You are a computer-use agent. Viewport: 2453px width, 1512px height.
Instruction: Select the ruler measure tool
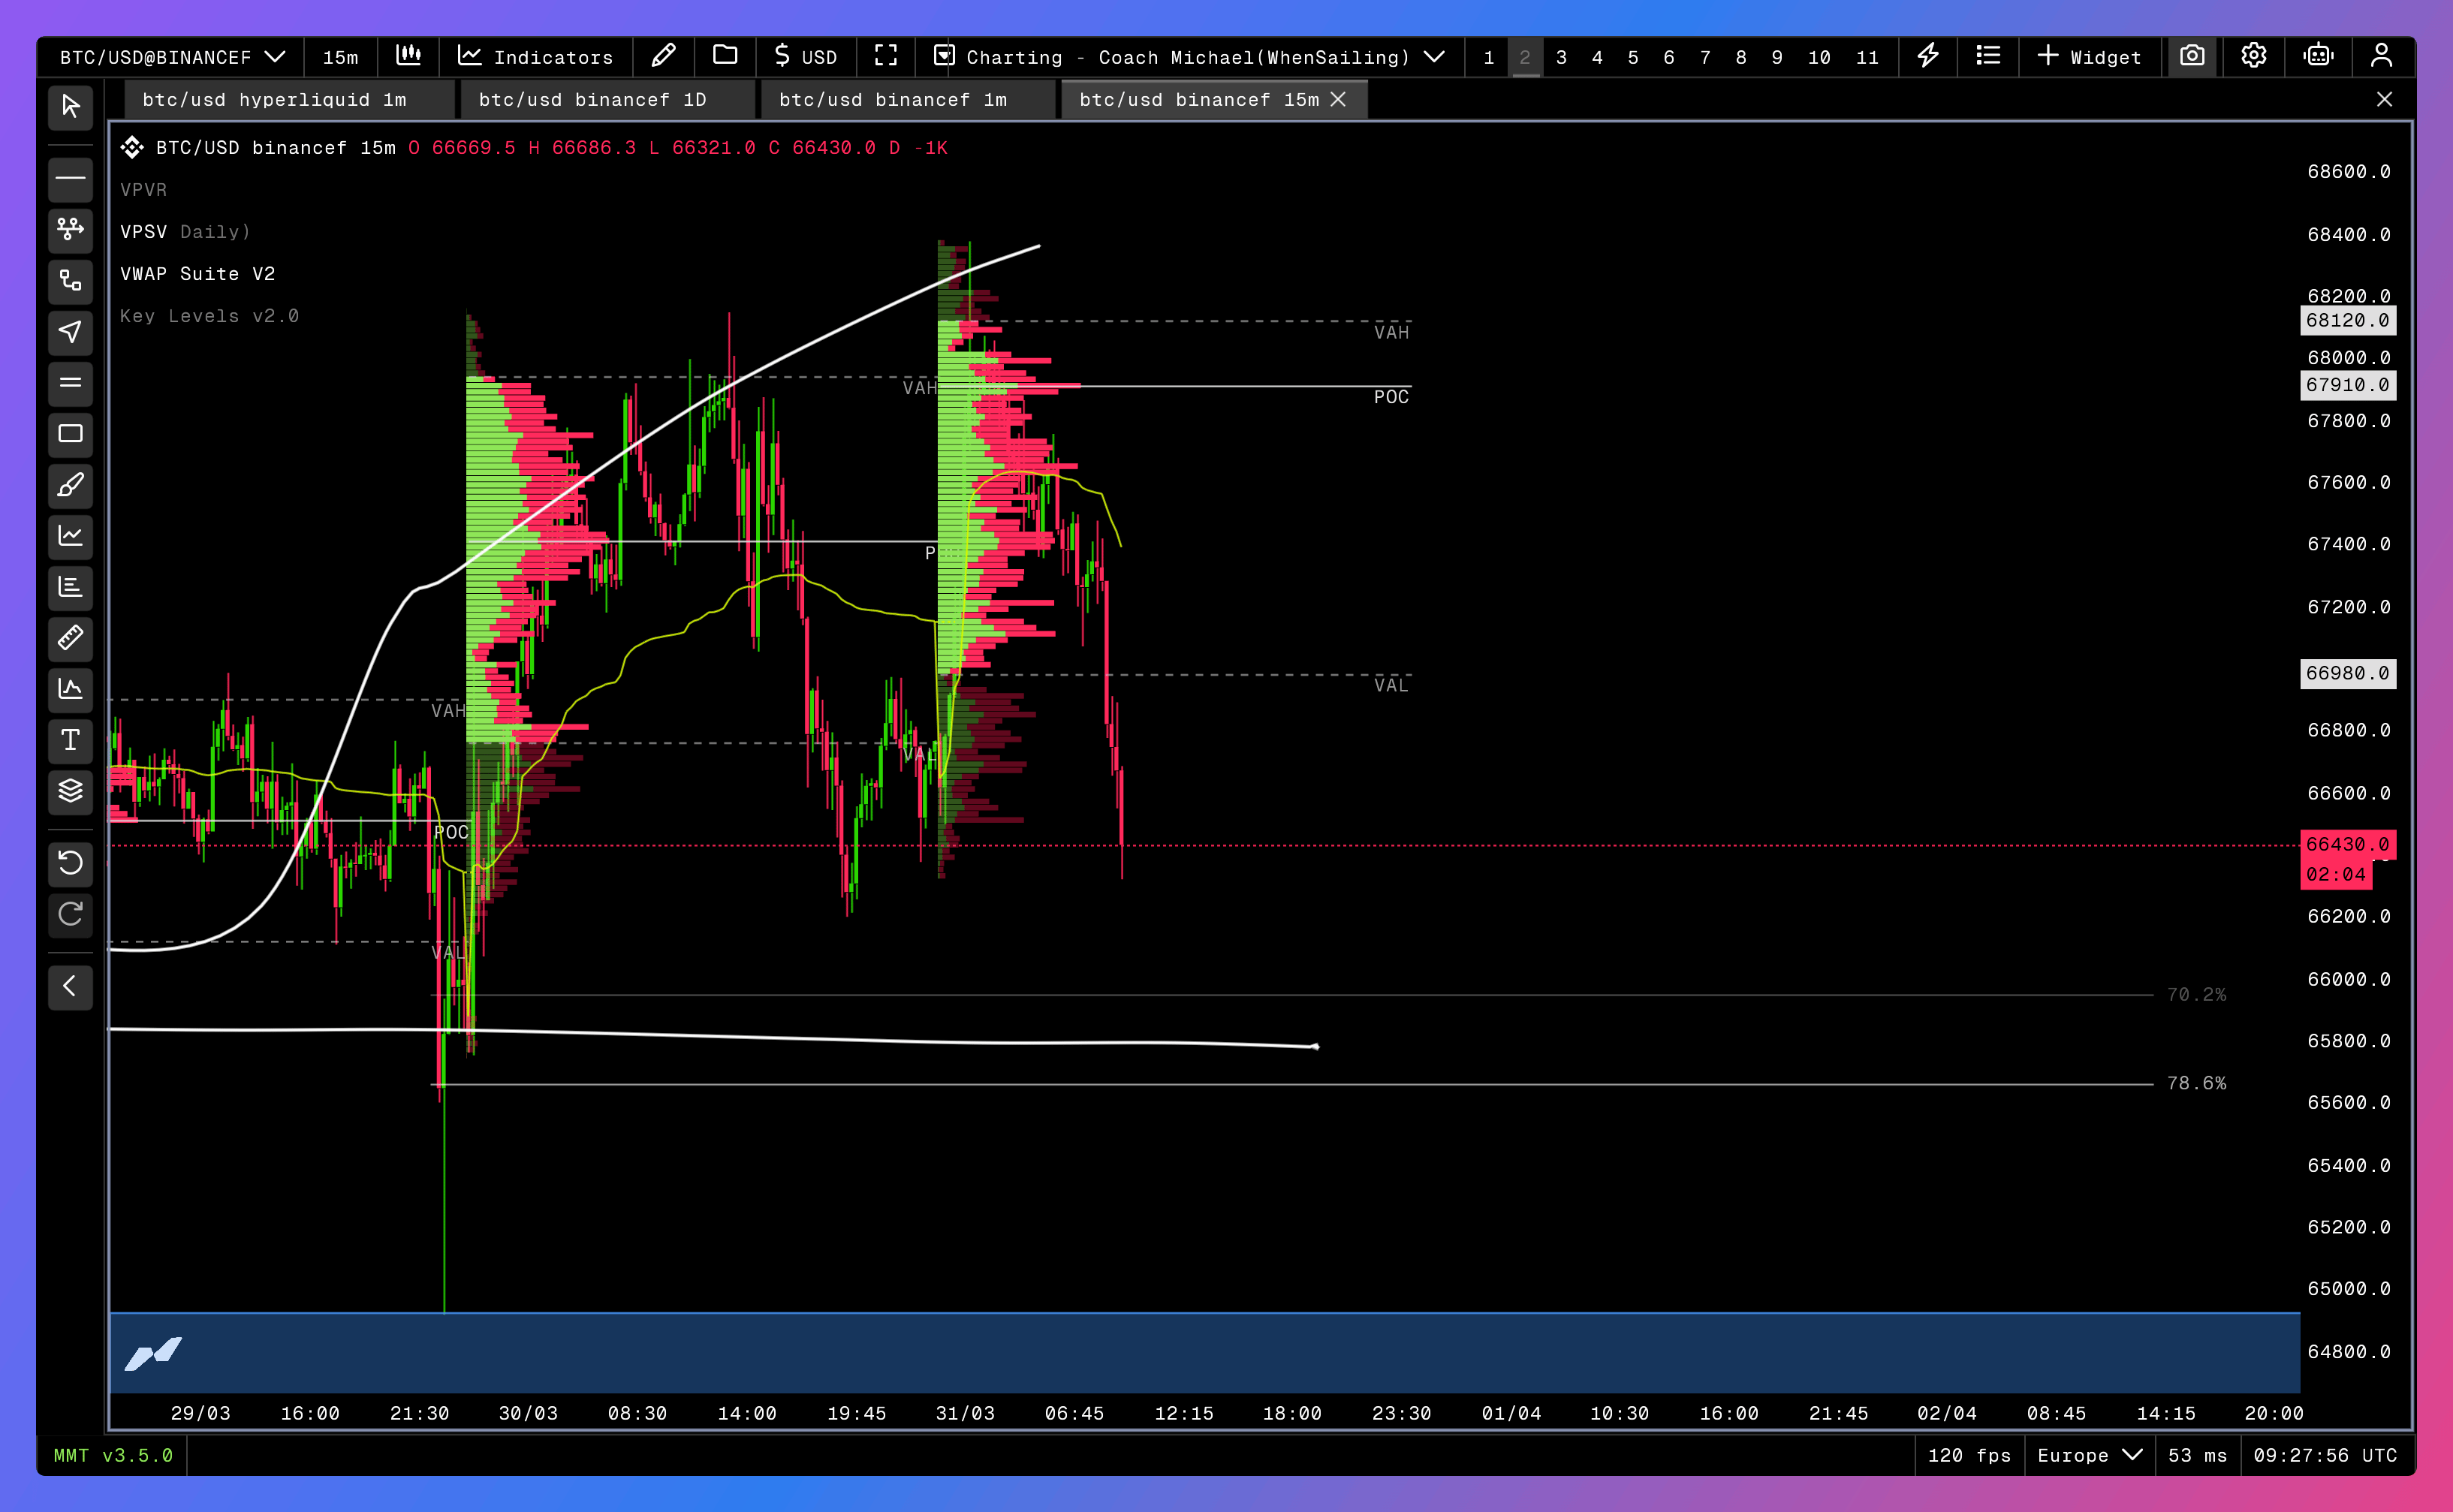70,638
